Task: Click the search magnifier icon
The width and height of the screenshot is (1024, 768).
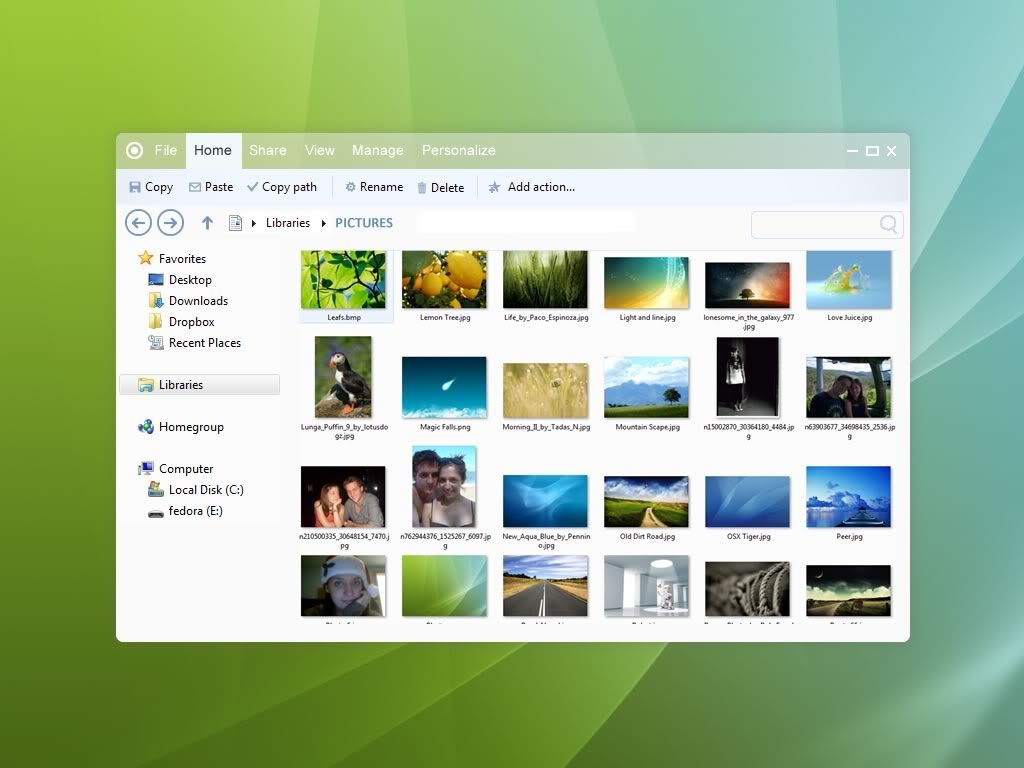Action: tap(888, 225)
